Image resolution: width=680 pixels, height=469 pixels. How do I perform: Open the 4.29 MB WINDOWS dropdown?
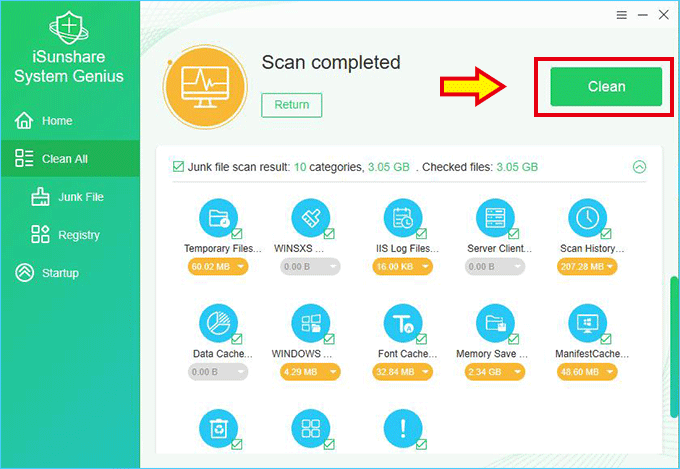coord(311,372)
